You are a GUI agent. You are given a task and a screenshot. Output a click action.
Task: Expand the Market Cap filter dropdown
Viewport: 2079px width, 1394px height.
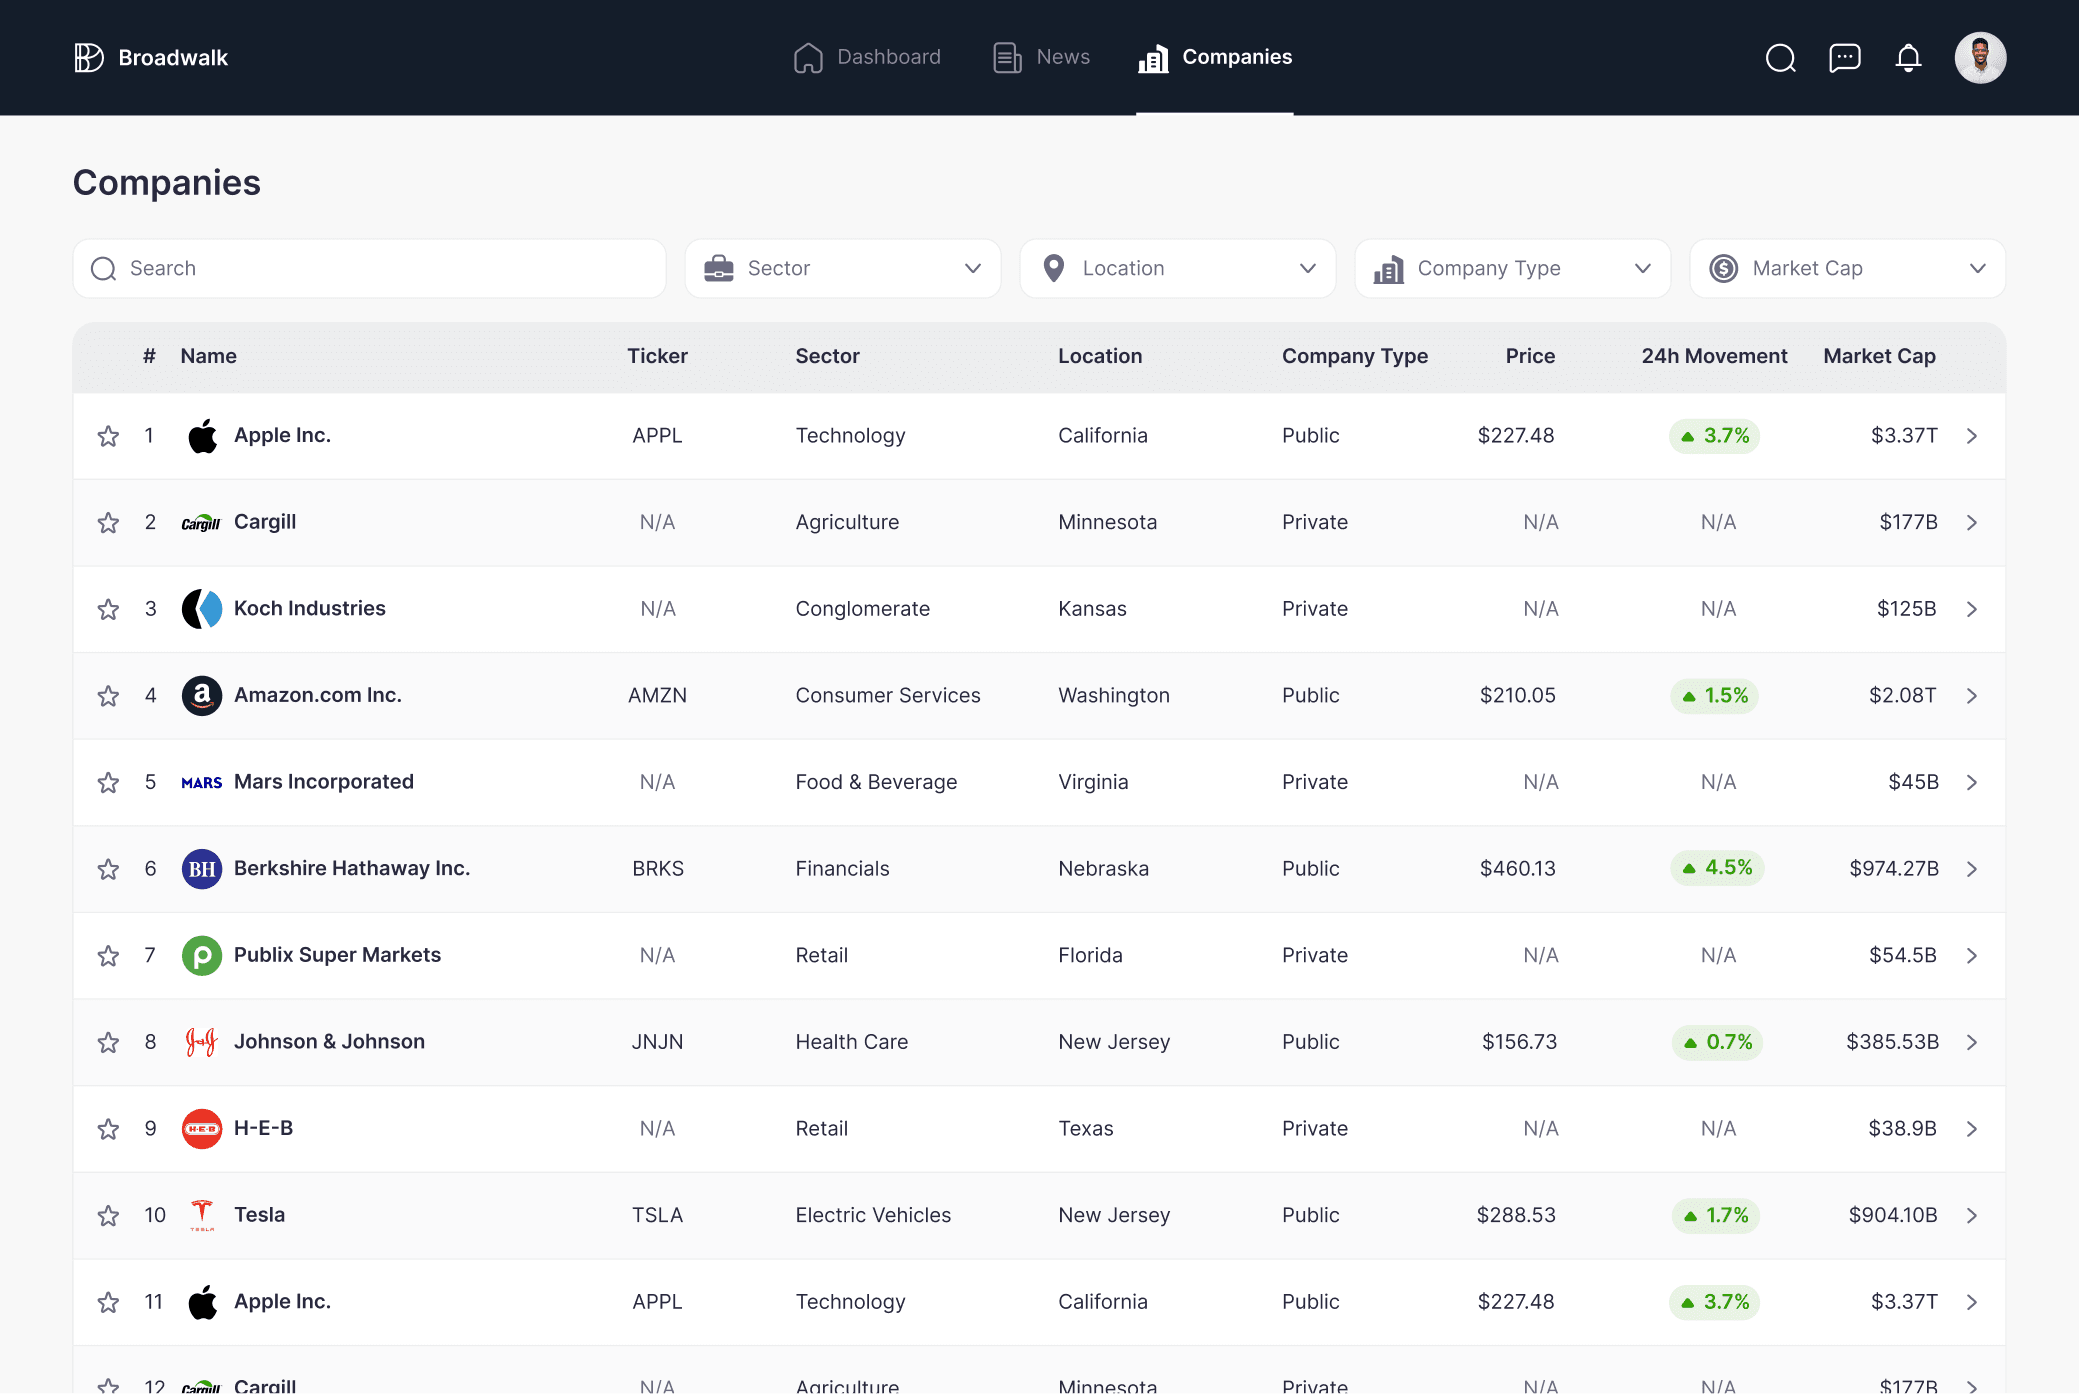pos(1848,268)
